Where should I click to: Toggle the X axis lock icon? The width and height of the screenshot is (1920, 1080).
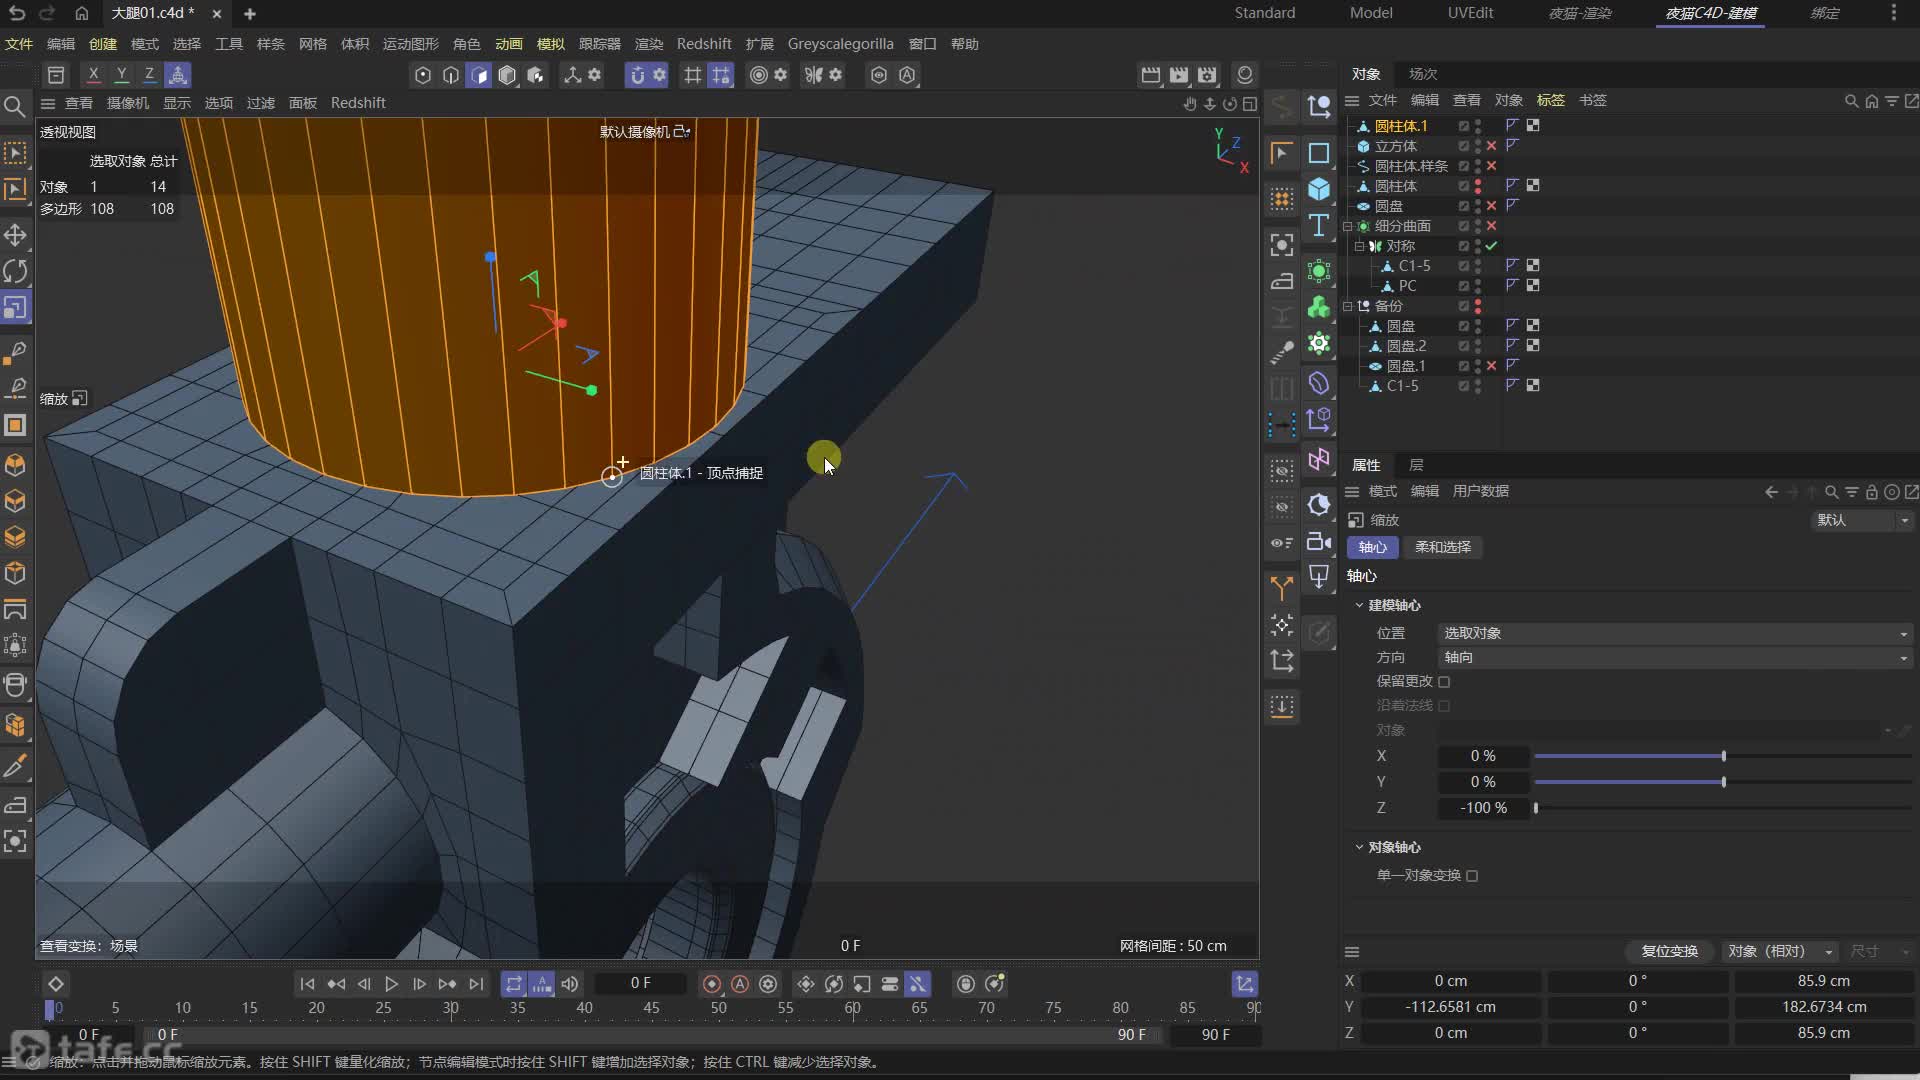(x=93, y=74)
